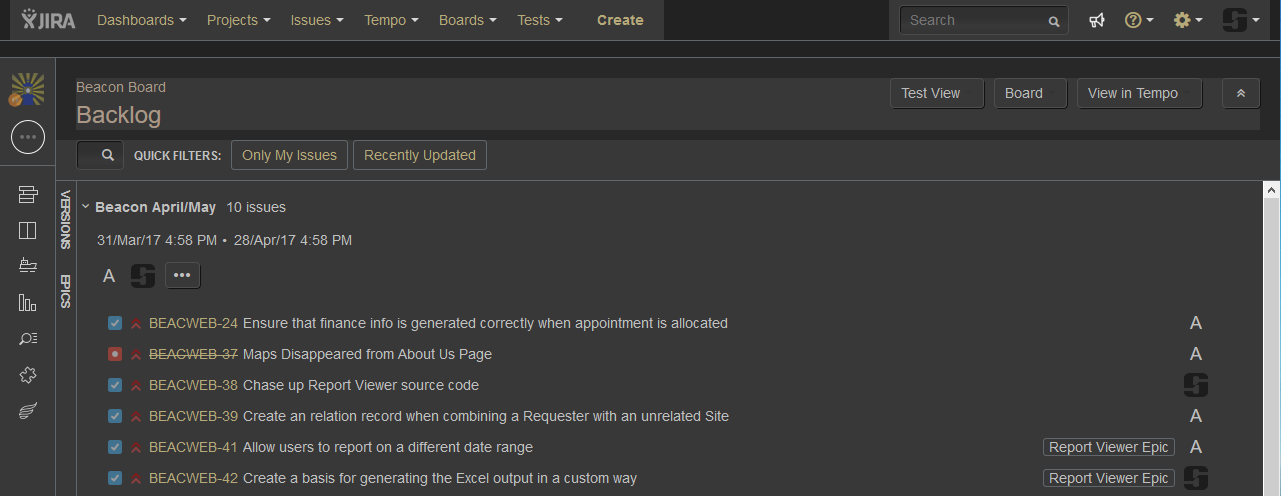Select the BEACWEB-24 issue checkbox icon
Screen dimensions: 1281x496
(115, 323)
